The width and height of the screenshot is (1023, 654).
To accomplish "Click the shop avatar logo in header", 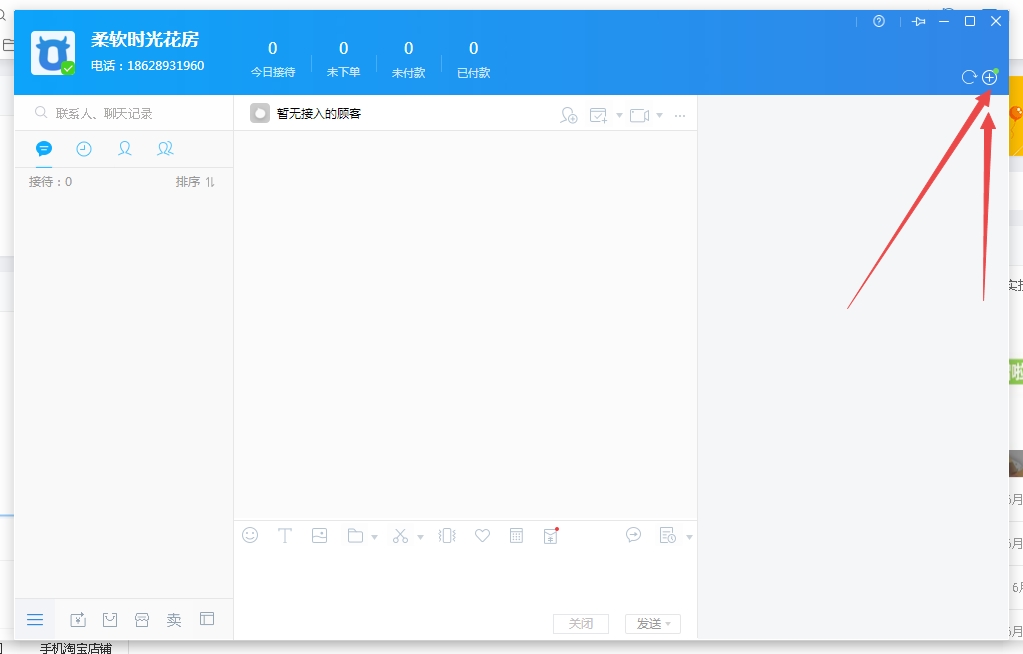I will point(53,53).
